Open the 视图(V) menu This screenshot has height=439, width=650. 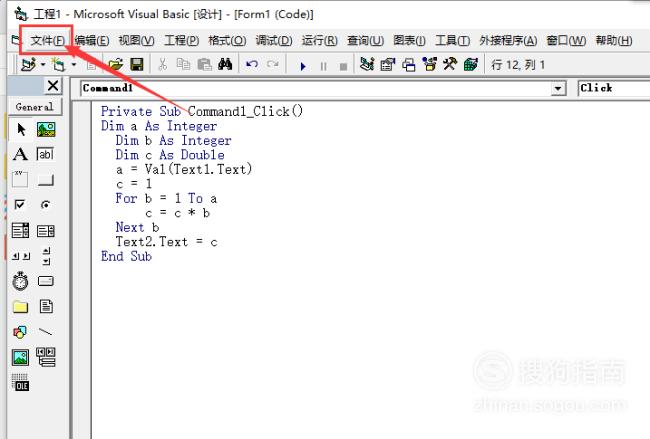[x=136, y=40]
